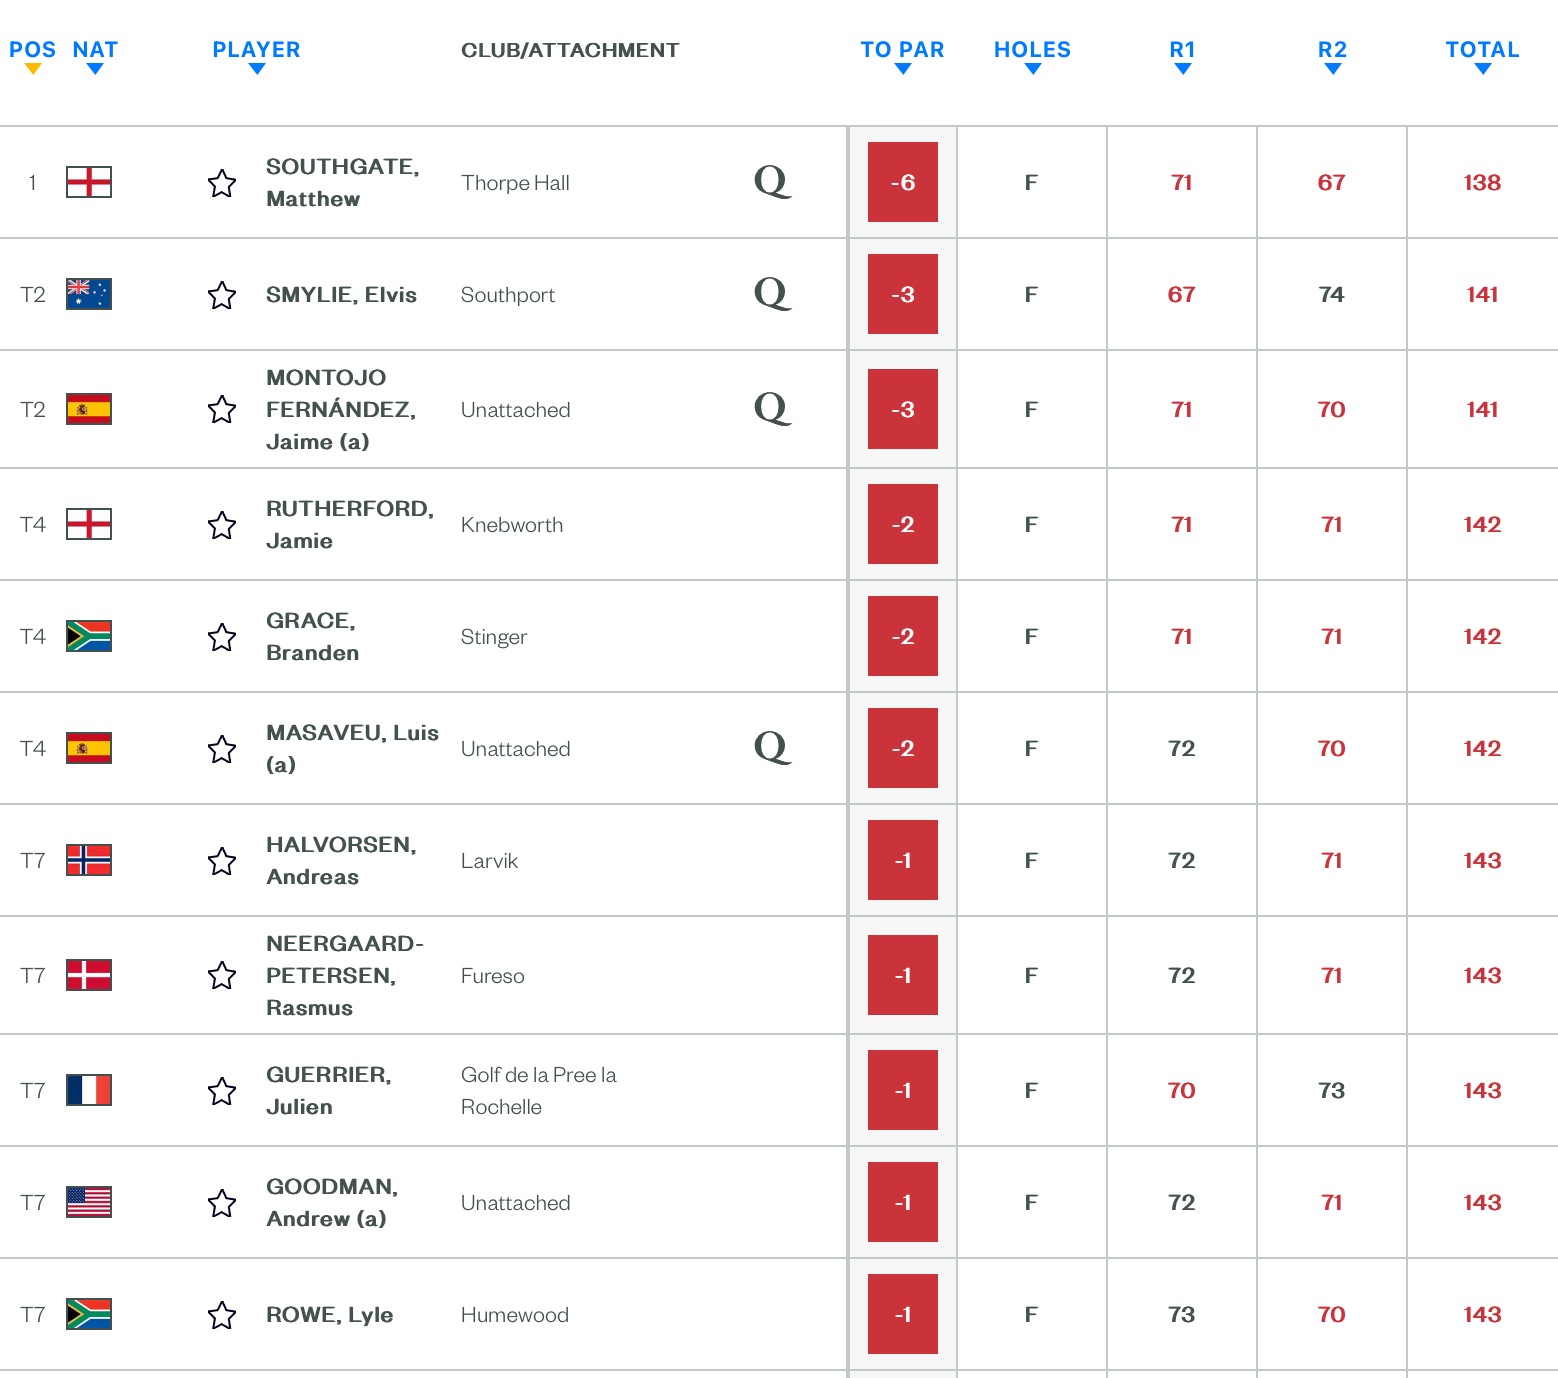Click the Q qualifier icon for Southgate
The width and height of the screenshot is (1558, 1378).
[772, 182]
